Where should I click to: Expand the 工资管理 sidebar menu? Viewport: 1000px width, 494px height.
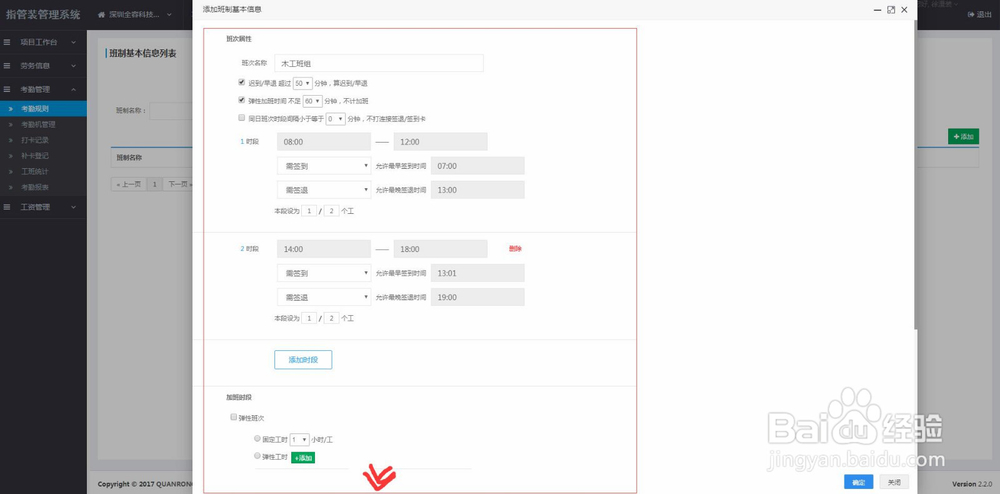tap(43, 207)
